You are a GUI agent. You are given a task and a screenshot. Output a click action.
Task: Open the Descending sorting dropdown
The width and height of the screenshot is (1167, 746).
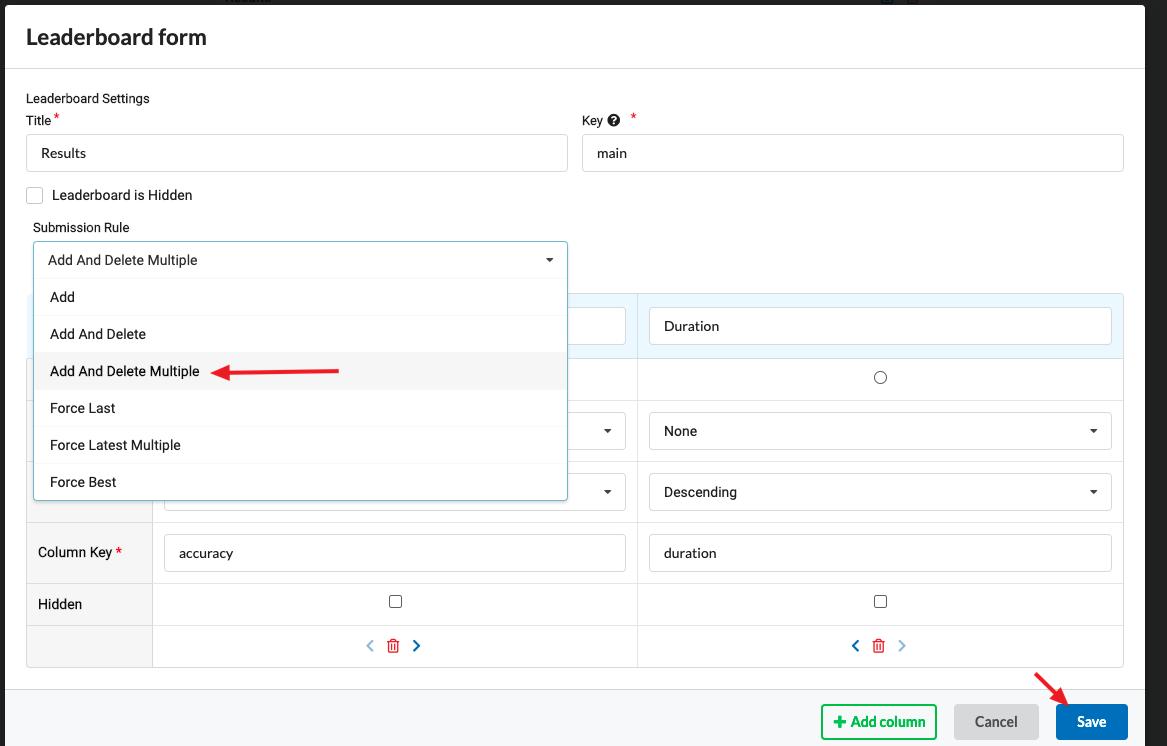click(880, 492)
